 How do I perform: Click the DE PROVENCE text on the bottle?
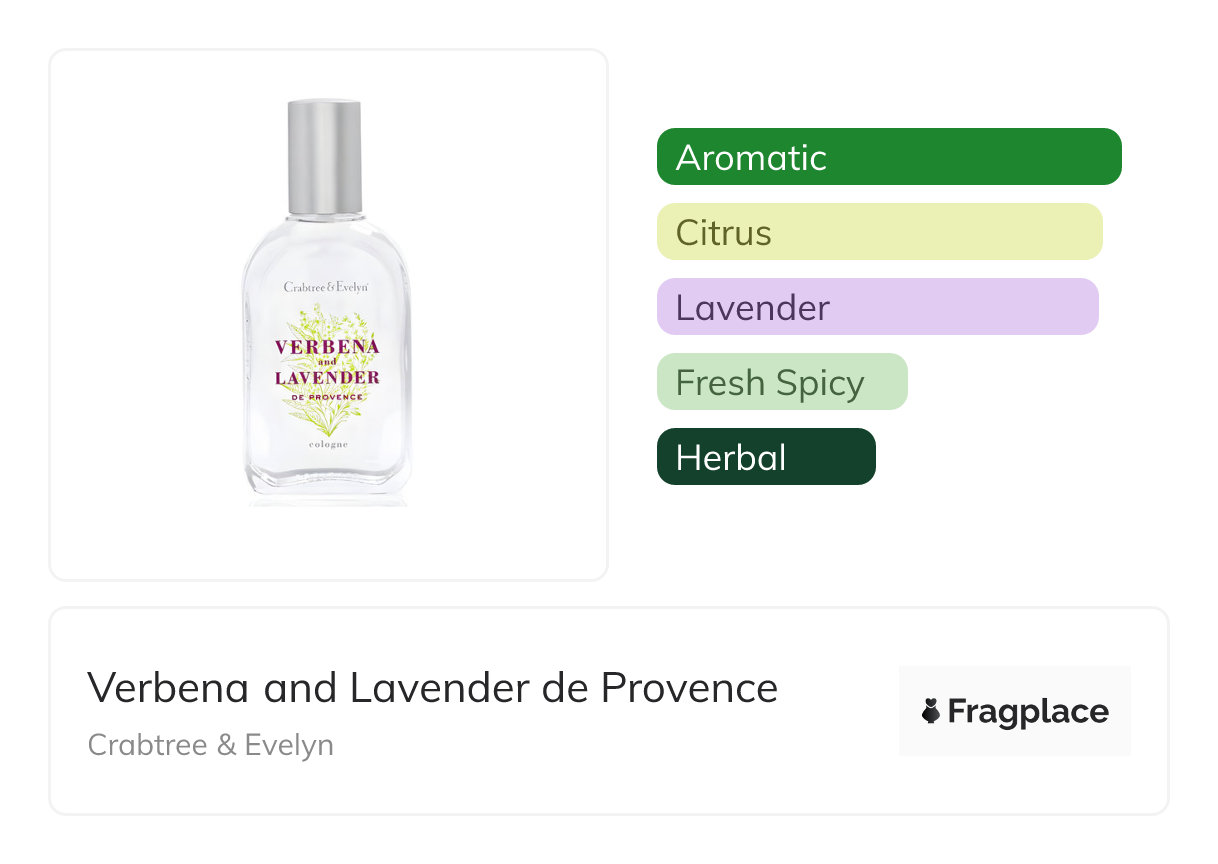click(x=327, y=397)
